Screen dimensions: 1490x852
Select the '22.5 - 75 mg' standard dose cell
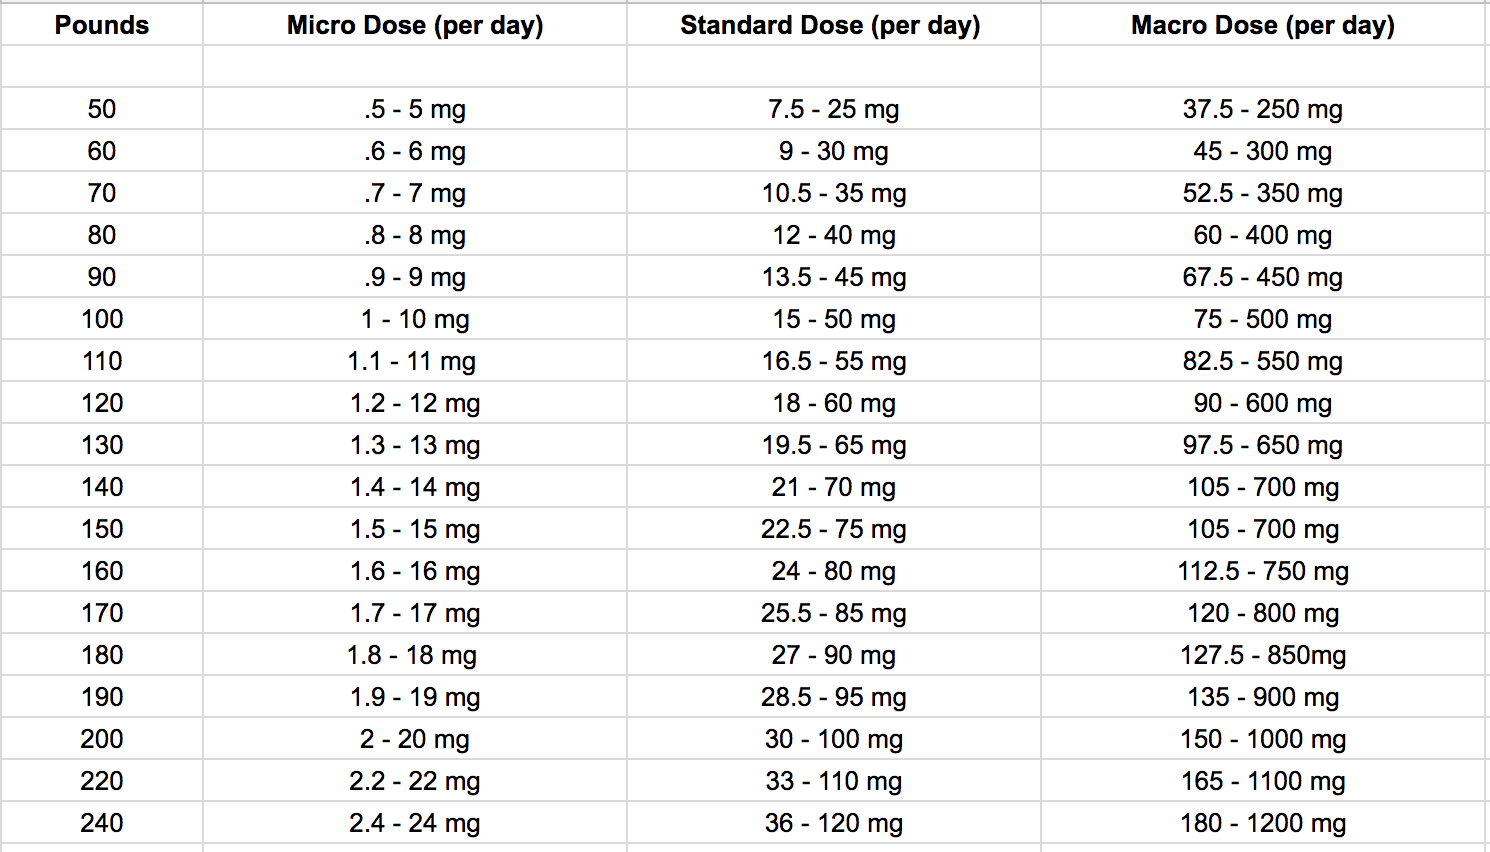[834, 529]
